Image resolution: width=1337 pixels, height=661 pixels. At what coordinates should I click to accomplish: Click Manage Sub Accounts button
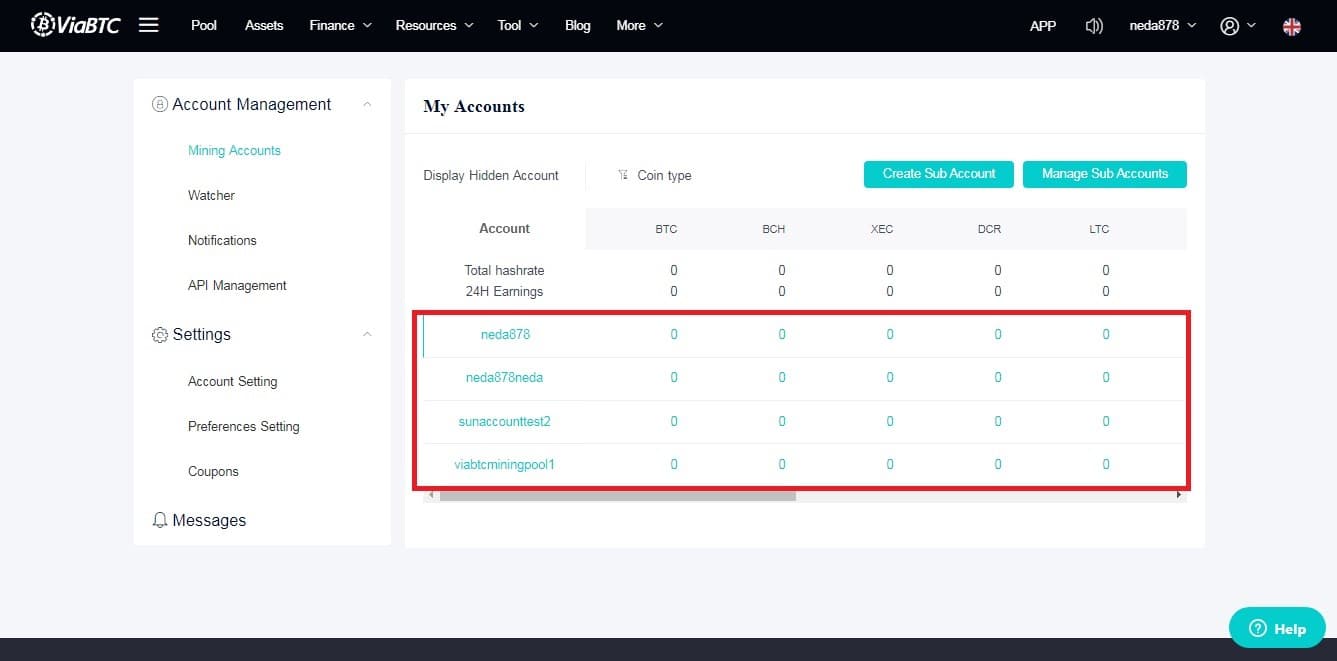tap(1105, 174)
